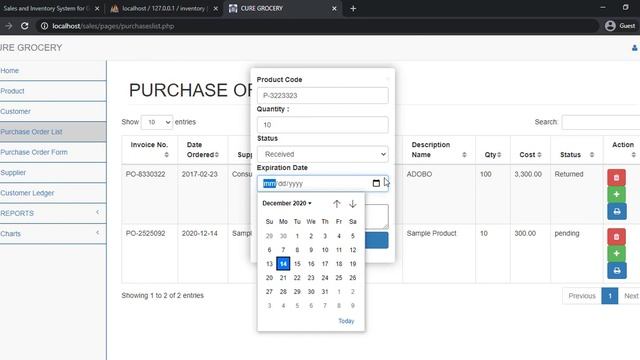Go to next month with down arrow
The image size is (640, 360).
point(353,204)
